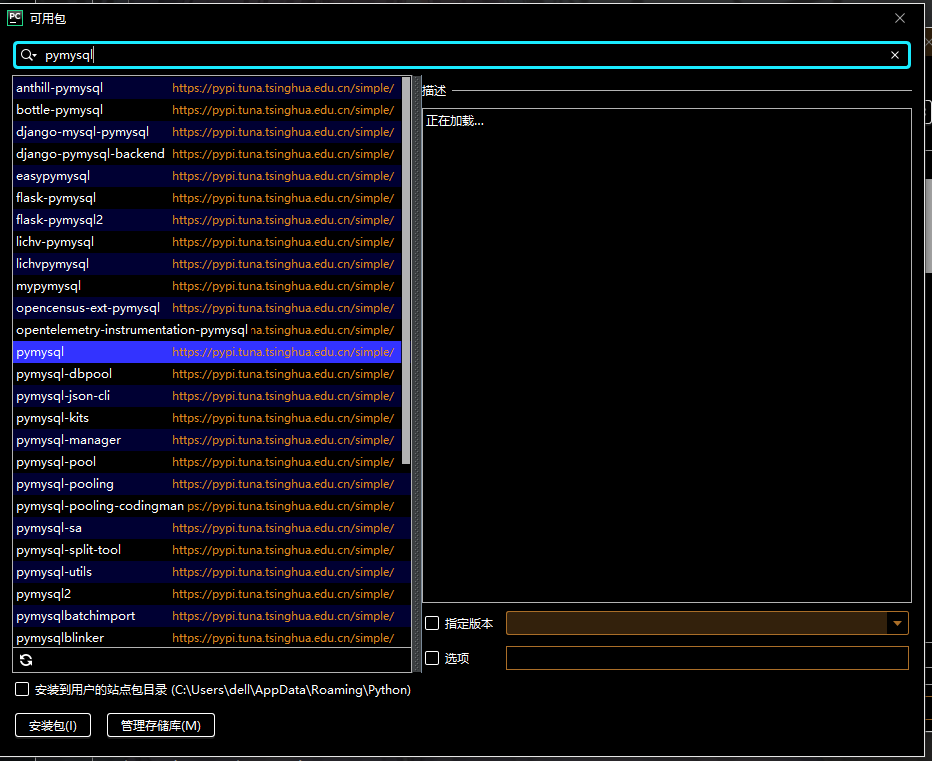This screenshot has height=761, width=932.
Task: Select the flask-pymysql2 package
Action: point(207,220)
